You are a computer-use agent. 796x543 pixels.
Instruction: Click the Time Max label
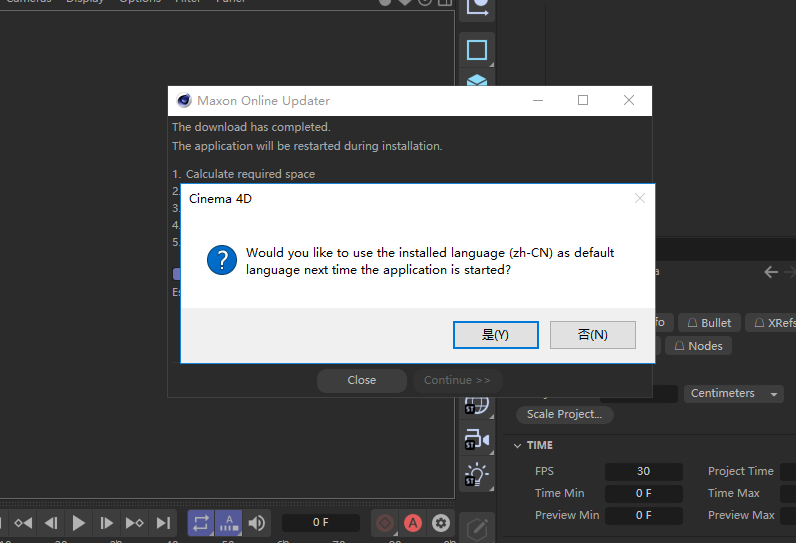(x=734, y=493)
